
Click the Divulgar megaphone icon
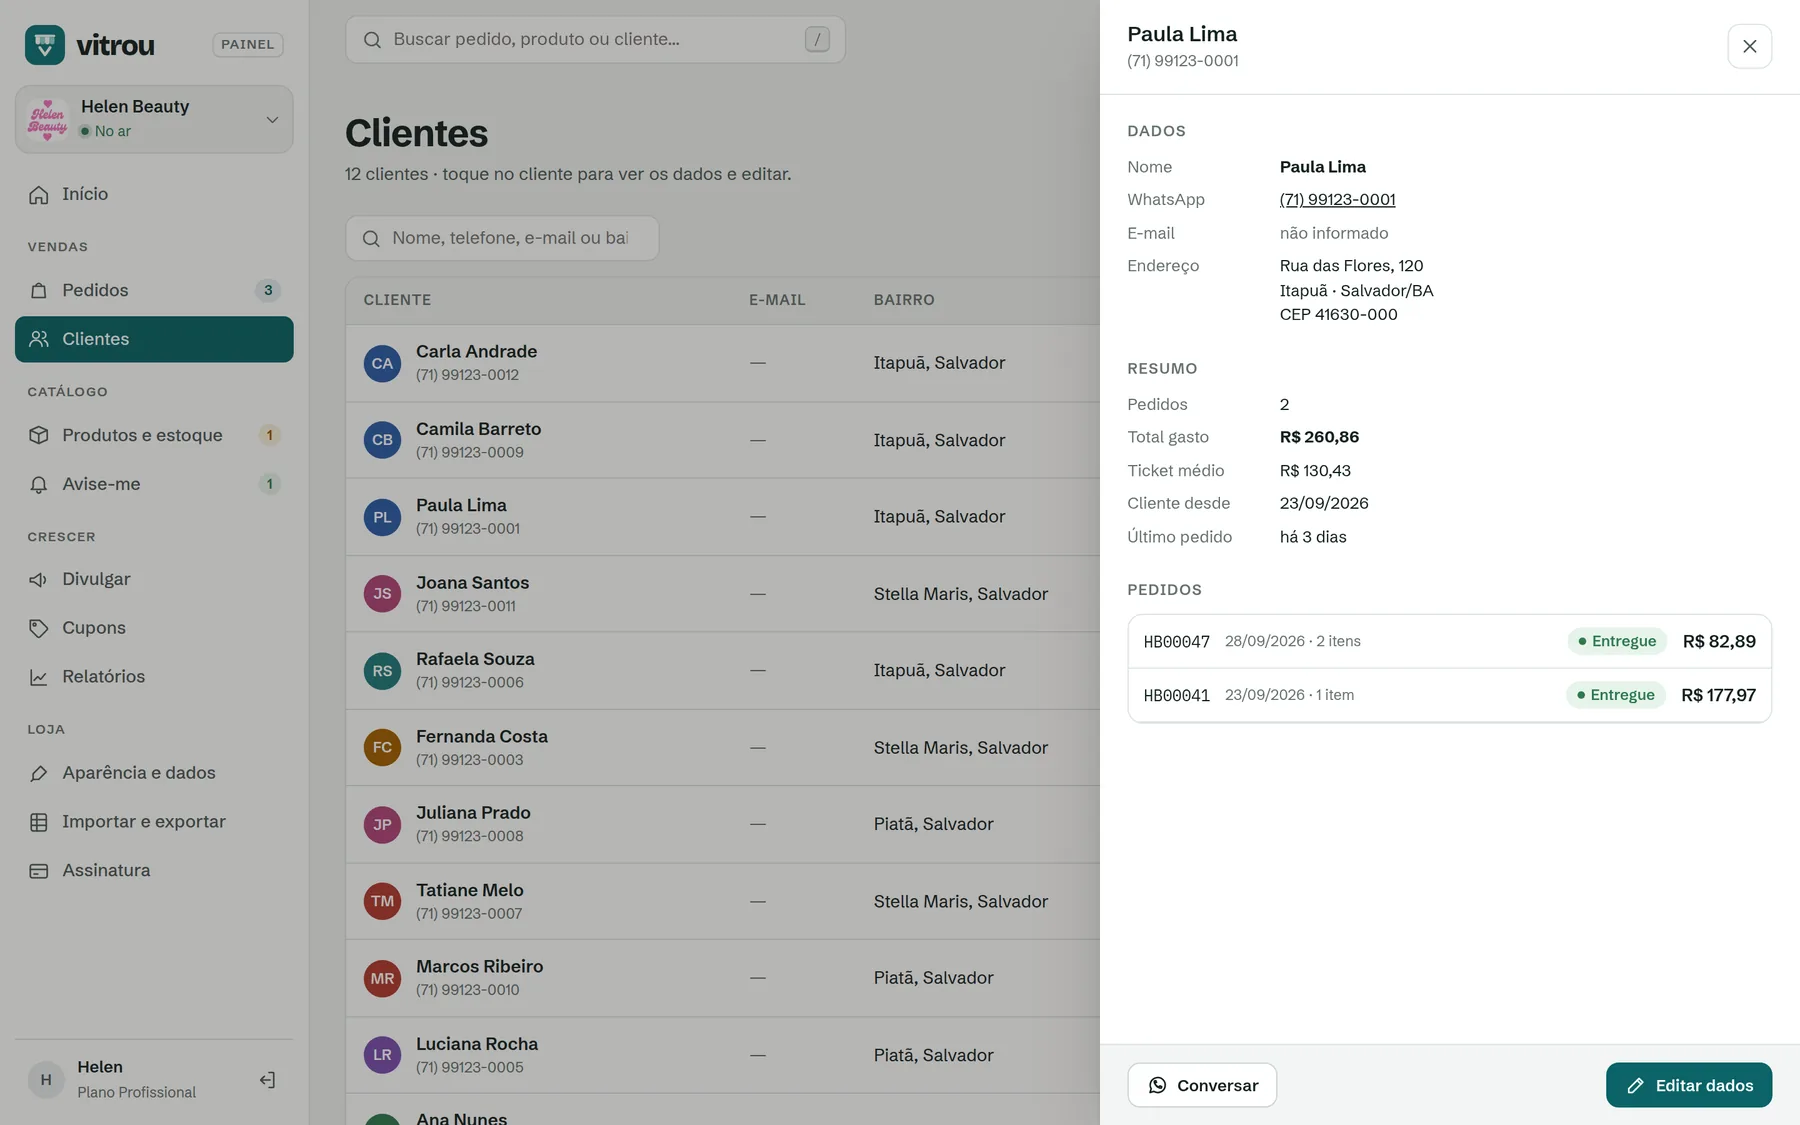pos(39,579)
